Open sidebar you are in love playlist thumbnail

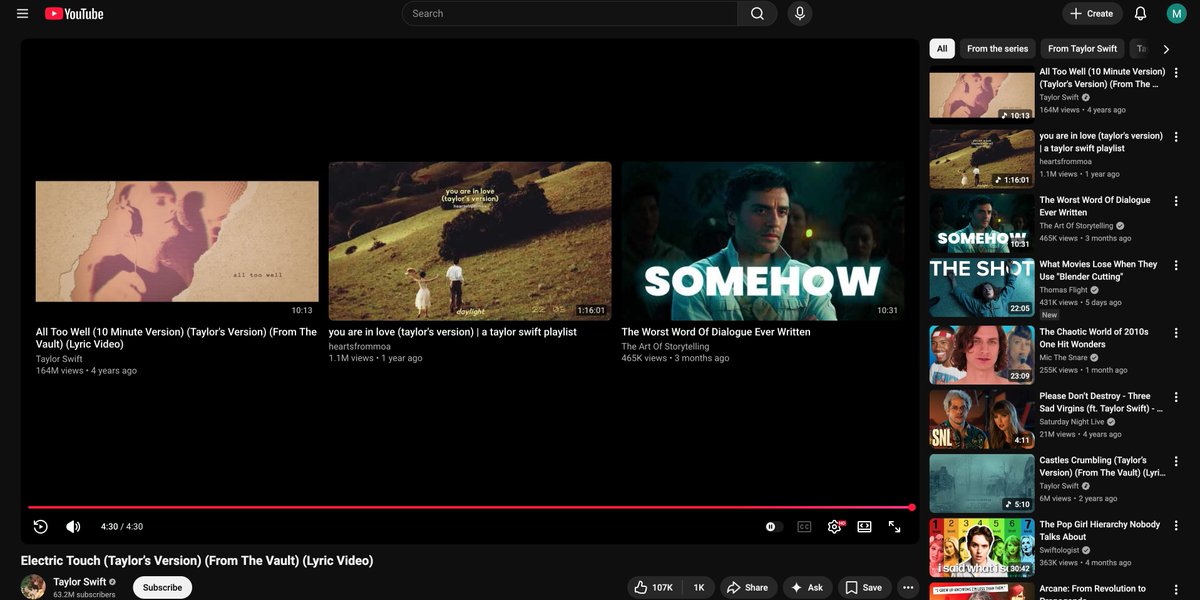click(982, 159)
